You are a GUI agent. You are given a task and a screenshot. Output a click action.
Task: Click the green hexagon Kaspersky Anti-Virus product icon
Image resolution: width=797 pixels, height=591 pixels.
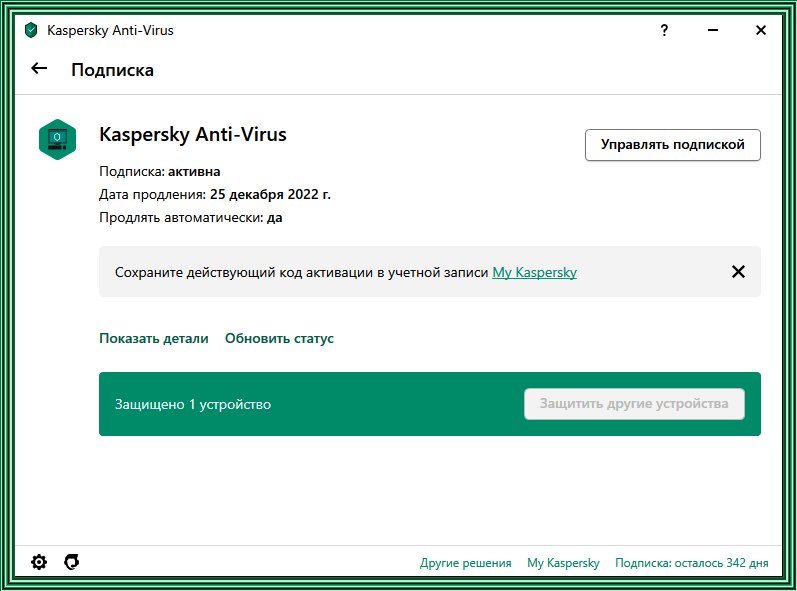[57, 139]
